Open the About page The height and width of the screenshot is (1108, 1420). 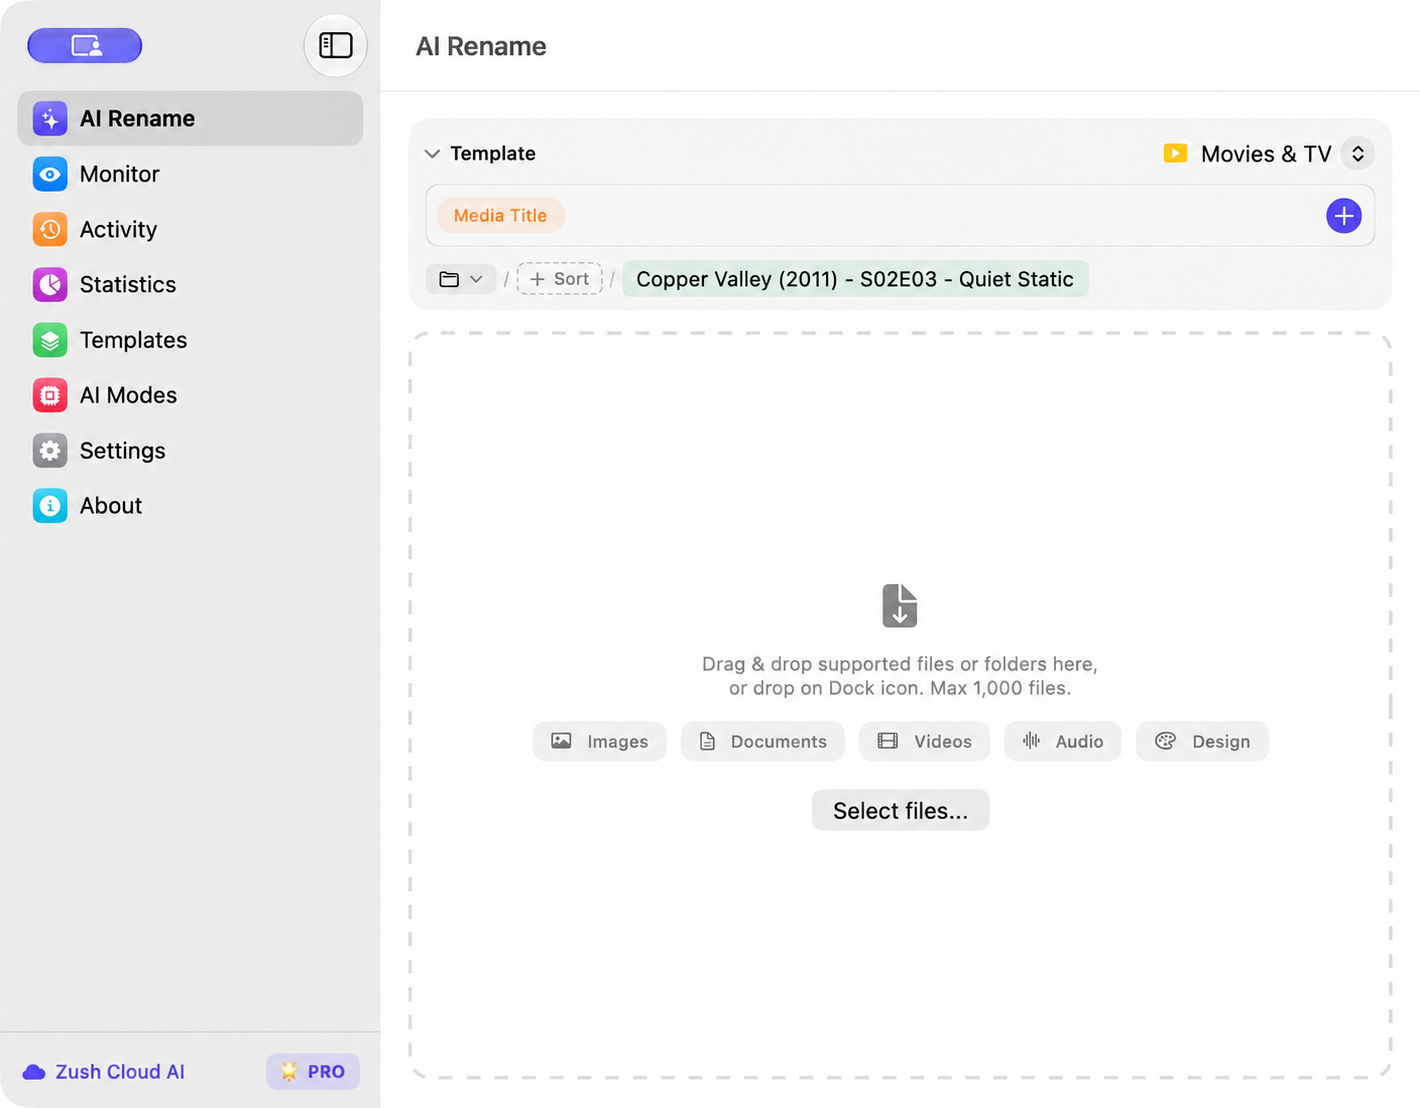click(x=190, y=506)
